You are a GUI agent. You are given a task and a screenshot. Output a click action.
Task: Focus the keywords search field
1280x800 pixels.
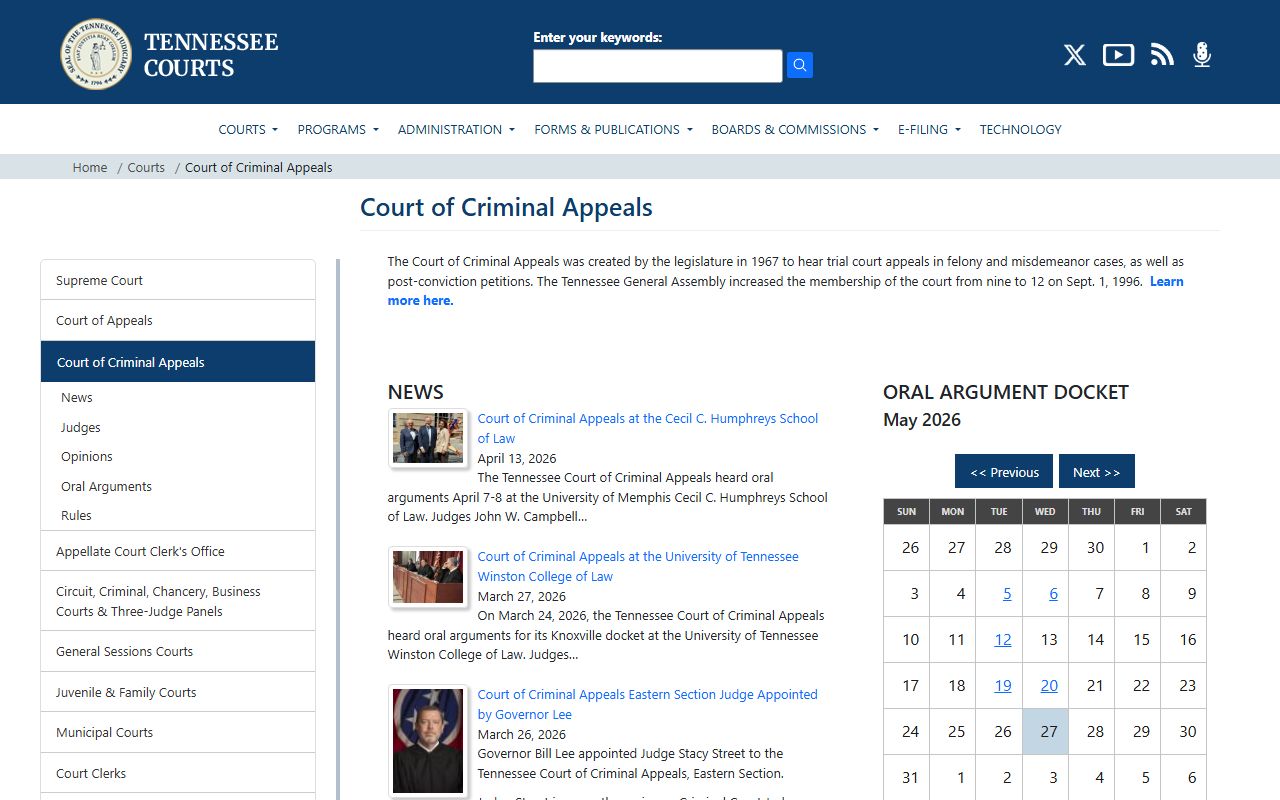658,66
